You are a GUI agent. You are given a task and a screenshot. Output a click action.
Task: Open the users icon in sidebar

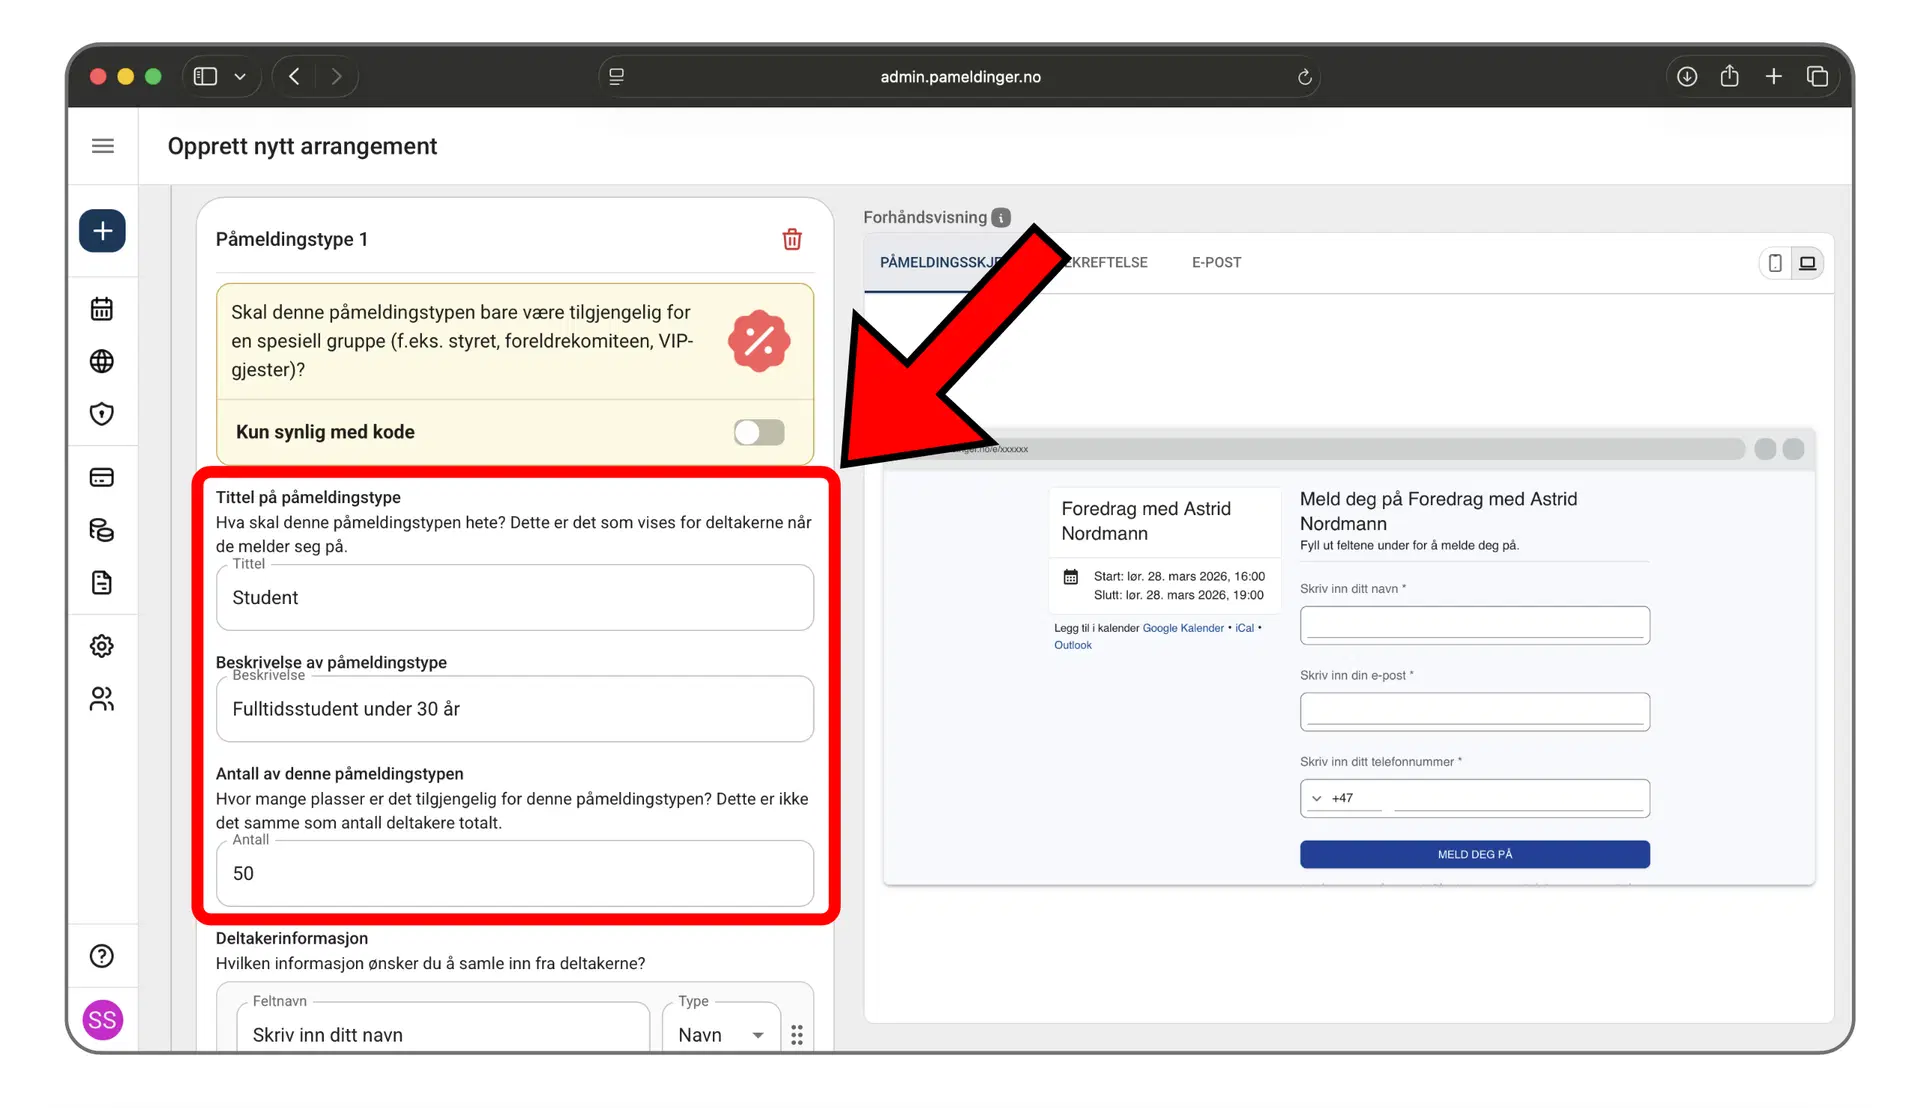coord(102,699)
